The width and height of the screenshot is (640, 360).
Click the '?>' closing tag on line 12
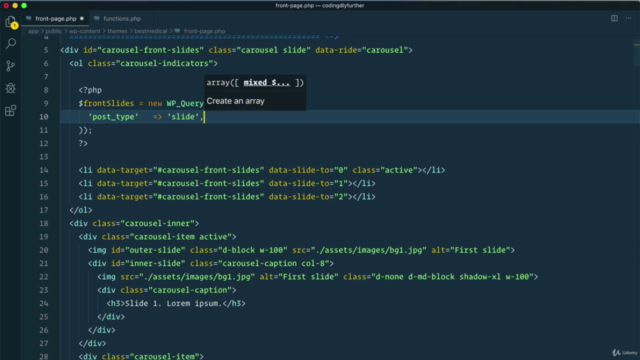click(83, 144)
